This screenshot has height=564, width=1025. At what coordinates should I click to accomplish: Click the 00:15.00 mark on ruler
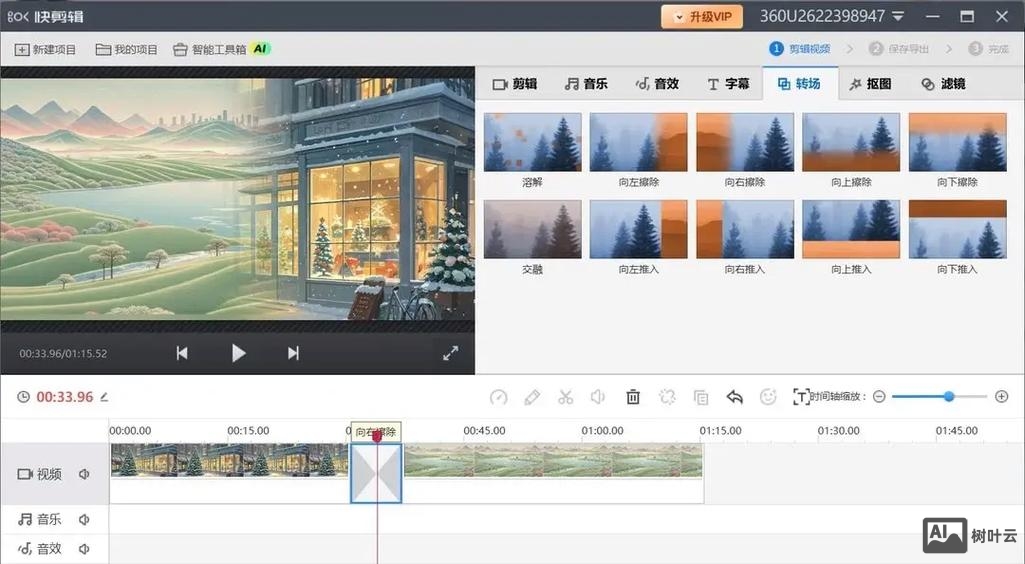click(x=248, y=431)
